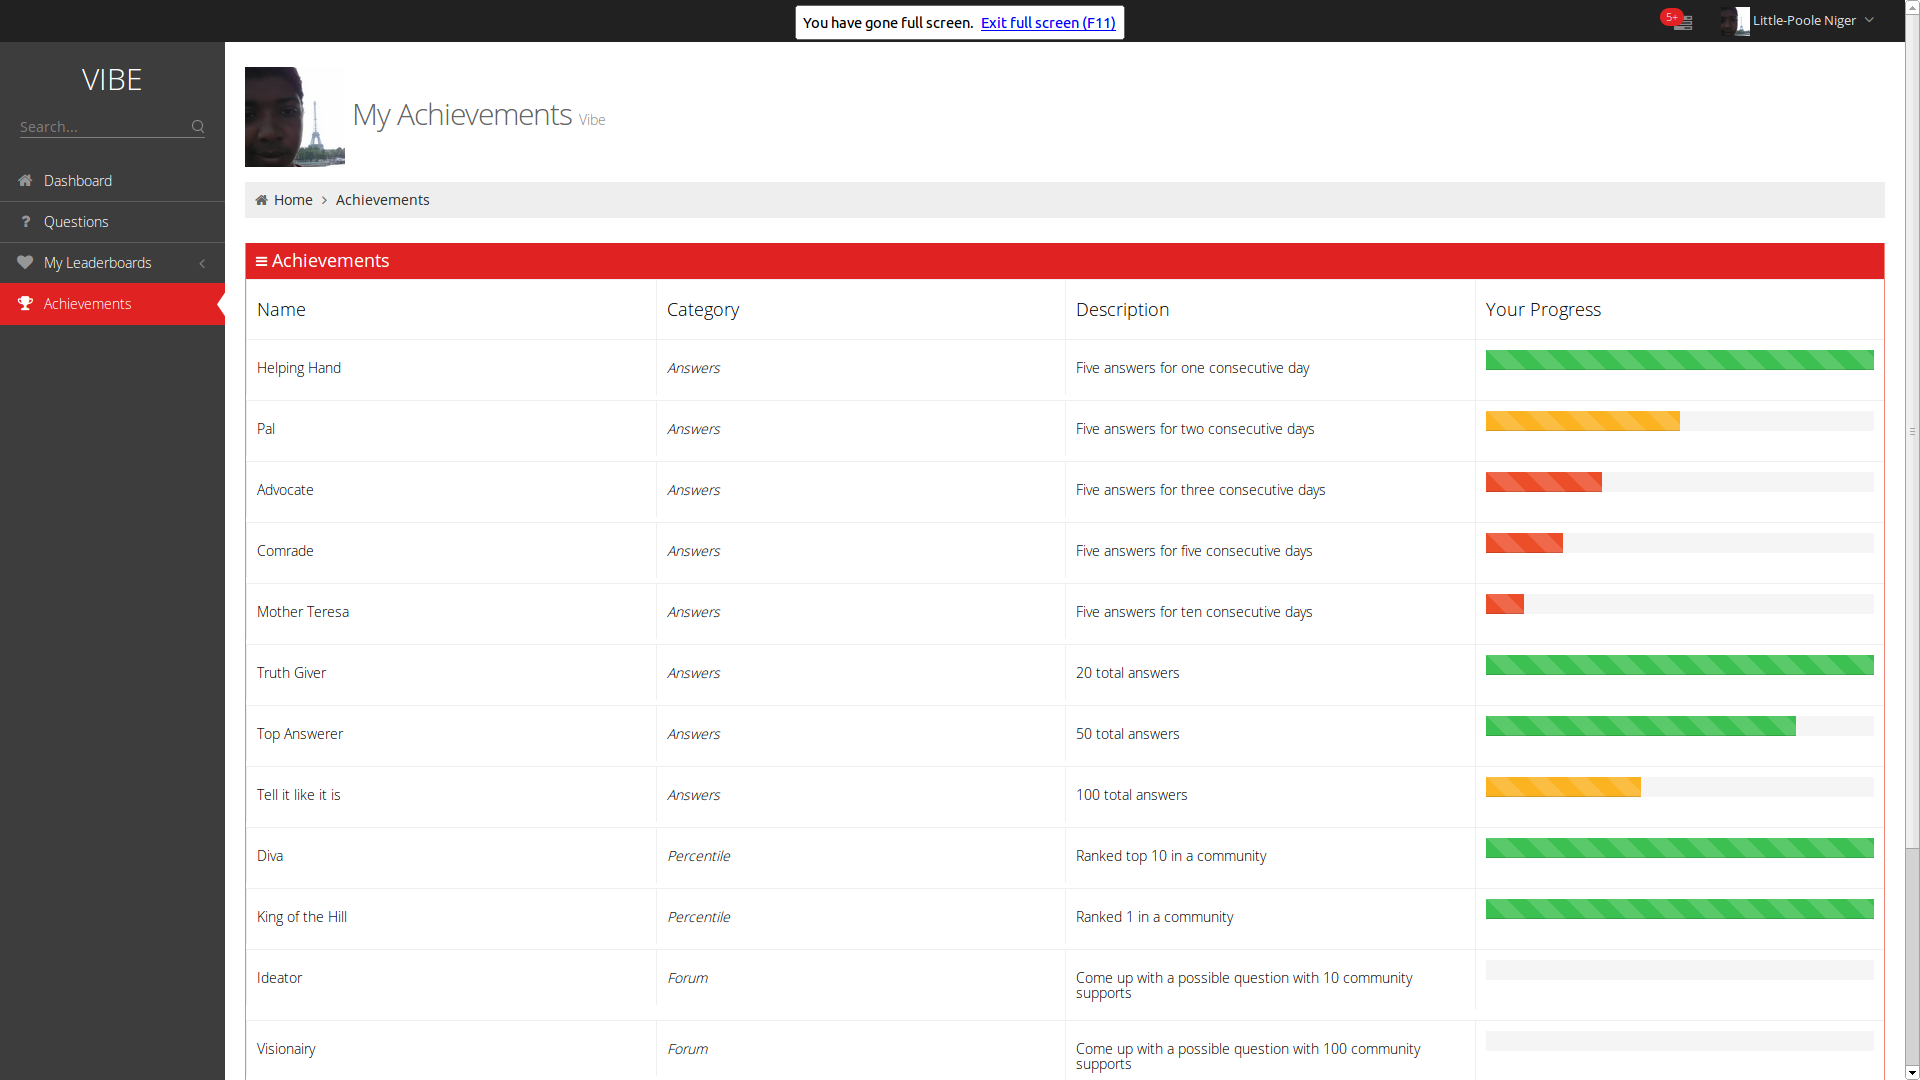Click the search magnifier icon in sidebar
This screenshot has width=1920, height=1080.
[x=198, y=127]
